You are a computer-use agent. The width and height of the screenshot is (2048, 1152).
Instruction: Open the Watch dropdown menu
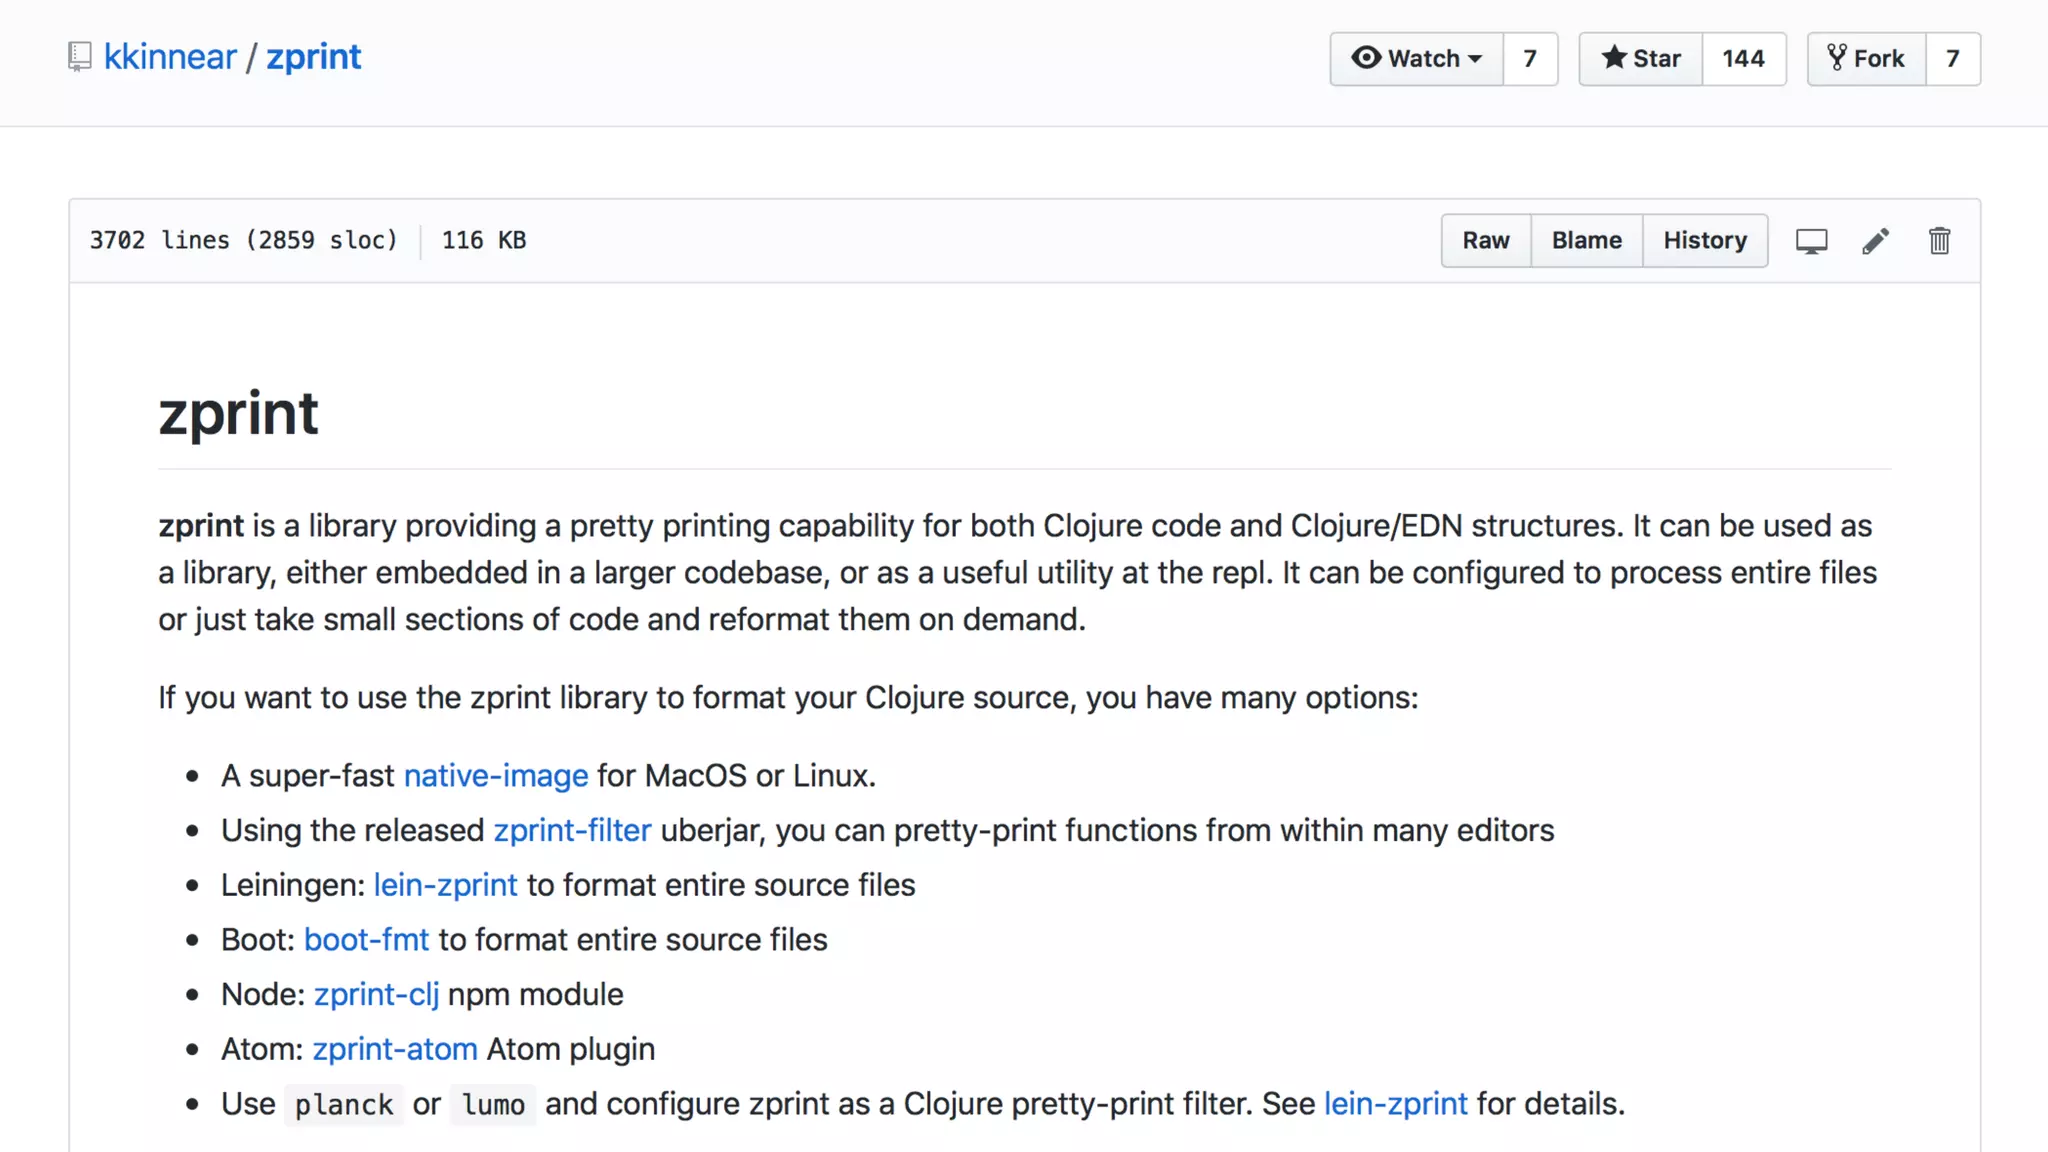point(1416,59)
